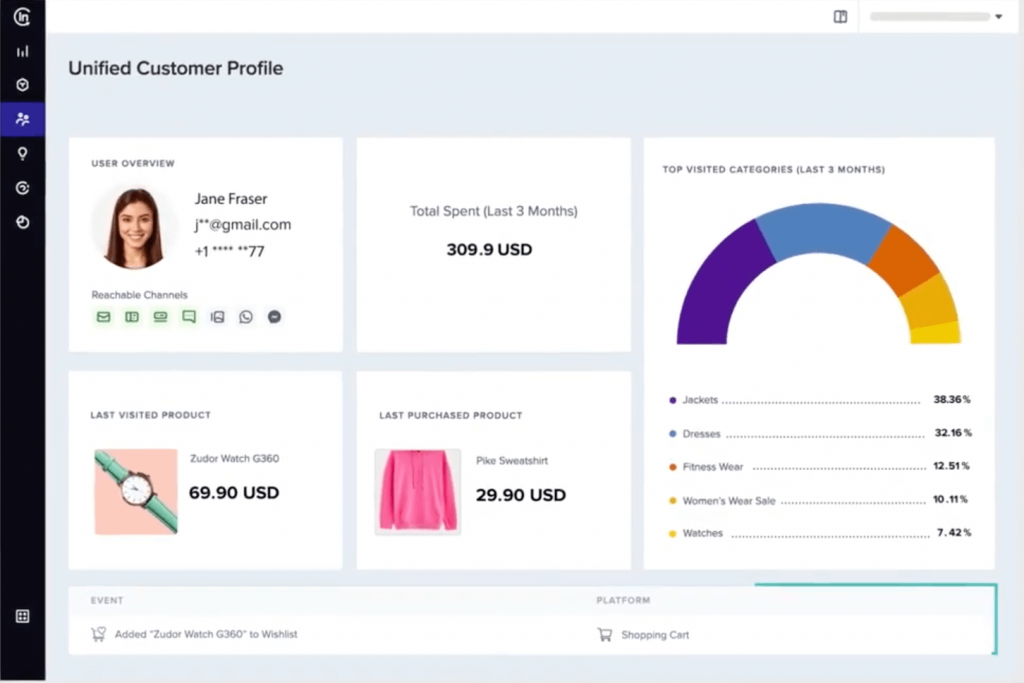
Task: Open the Facebook Messenger channel icon
Action: click(274, 317)
